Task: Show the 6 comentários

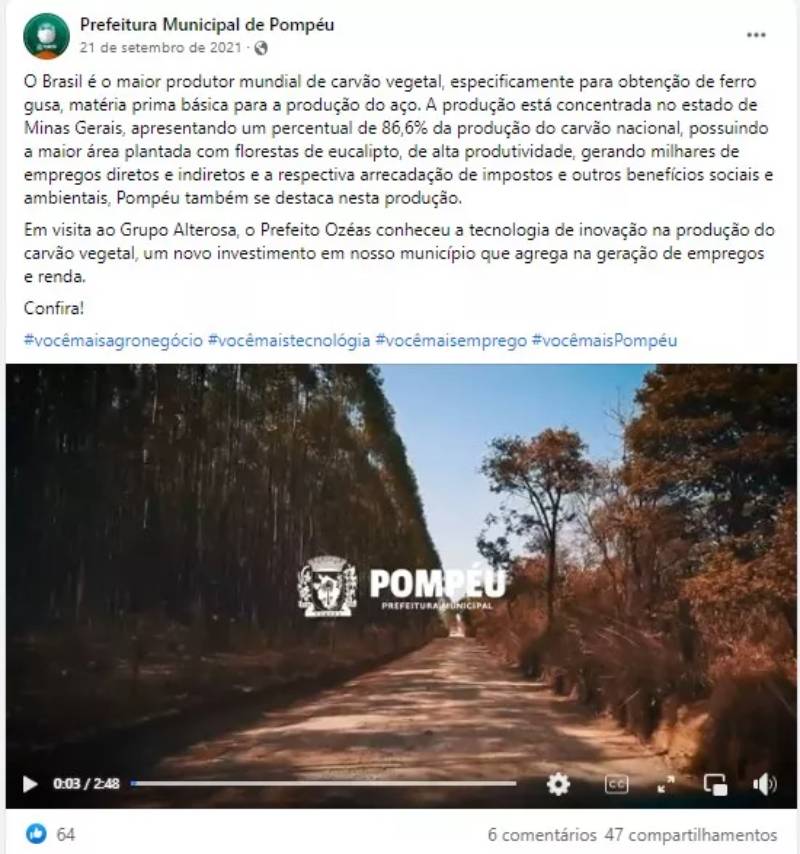Action: coord(542,834)
